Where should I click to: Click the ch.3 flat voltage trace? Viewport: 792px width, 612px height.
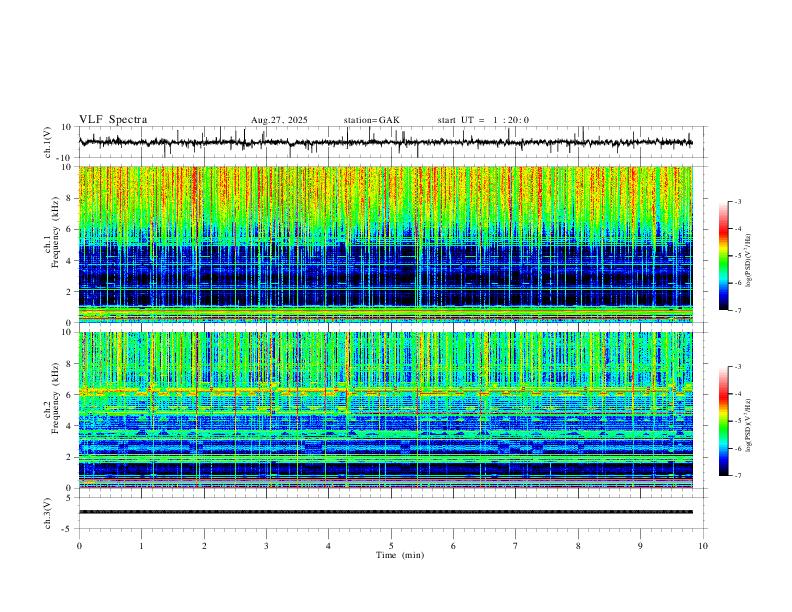[x=385, y=512]
